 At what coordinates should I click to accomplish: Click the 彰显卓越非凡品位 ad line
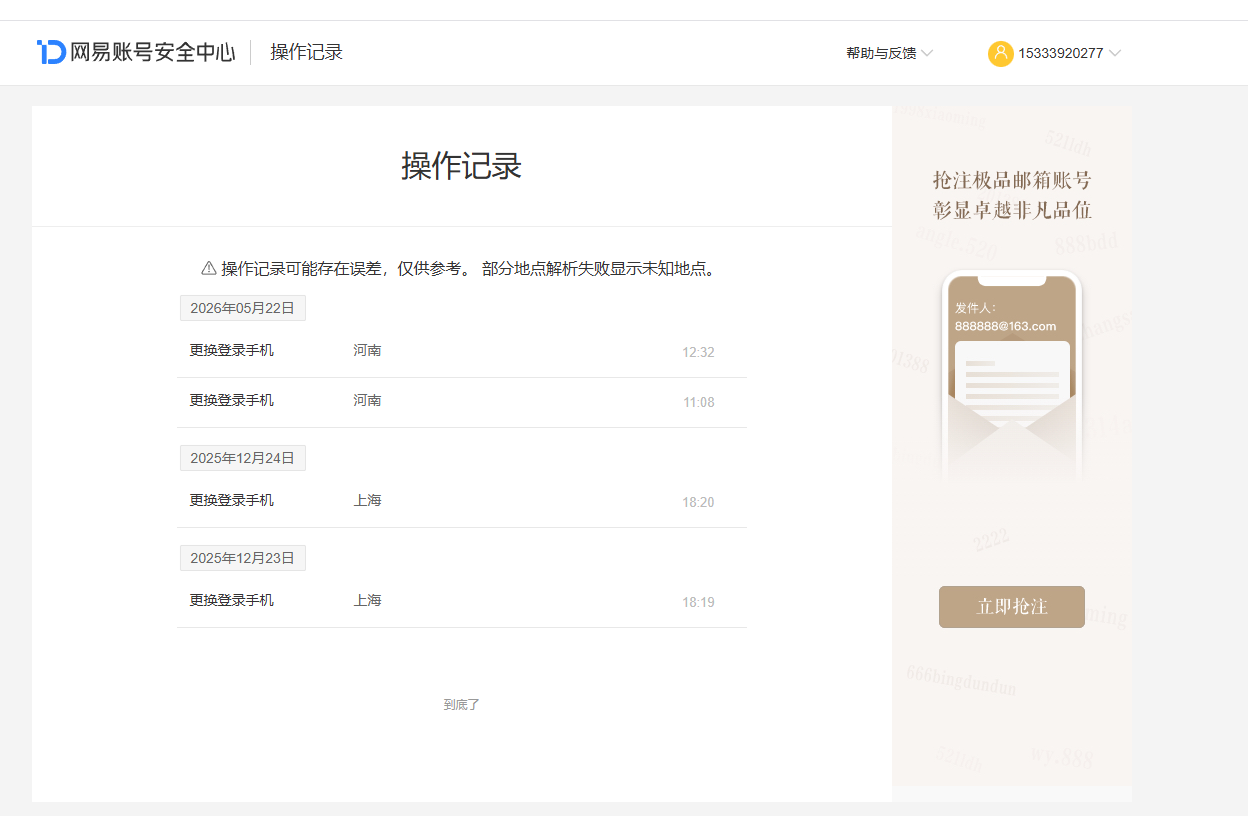click(x=1012, y=211)
